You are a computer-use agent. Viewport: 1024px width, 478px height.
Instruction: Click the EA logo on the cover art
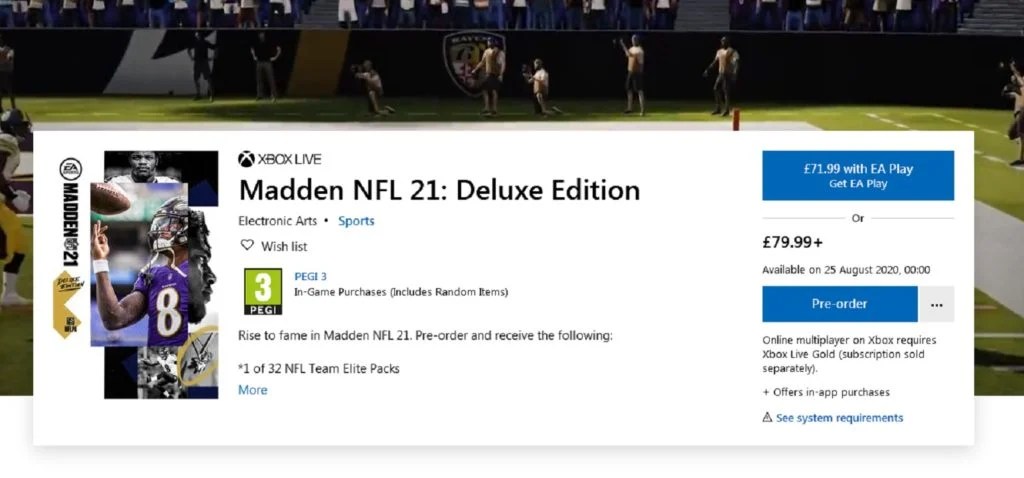[71, 169]
